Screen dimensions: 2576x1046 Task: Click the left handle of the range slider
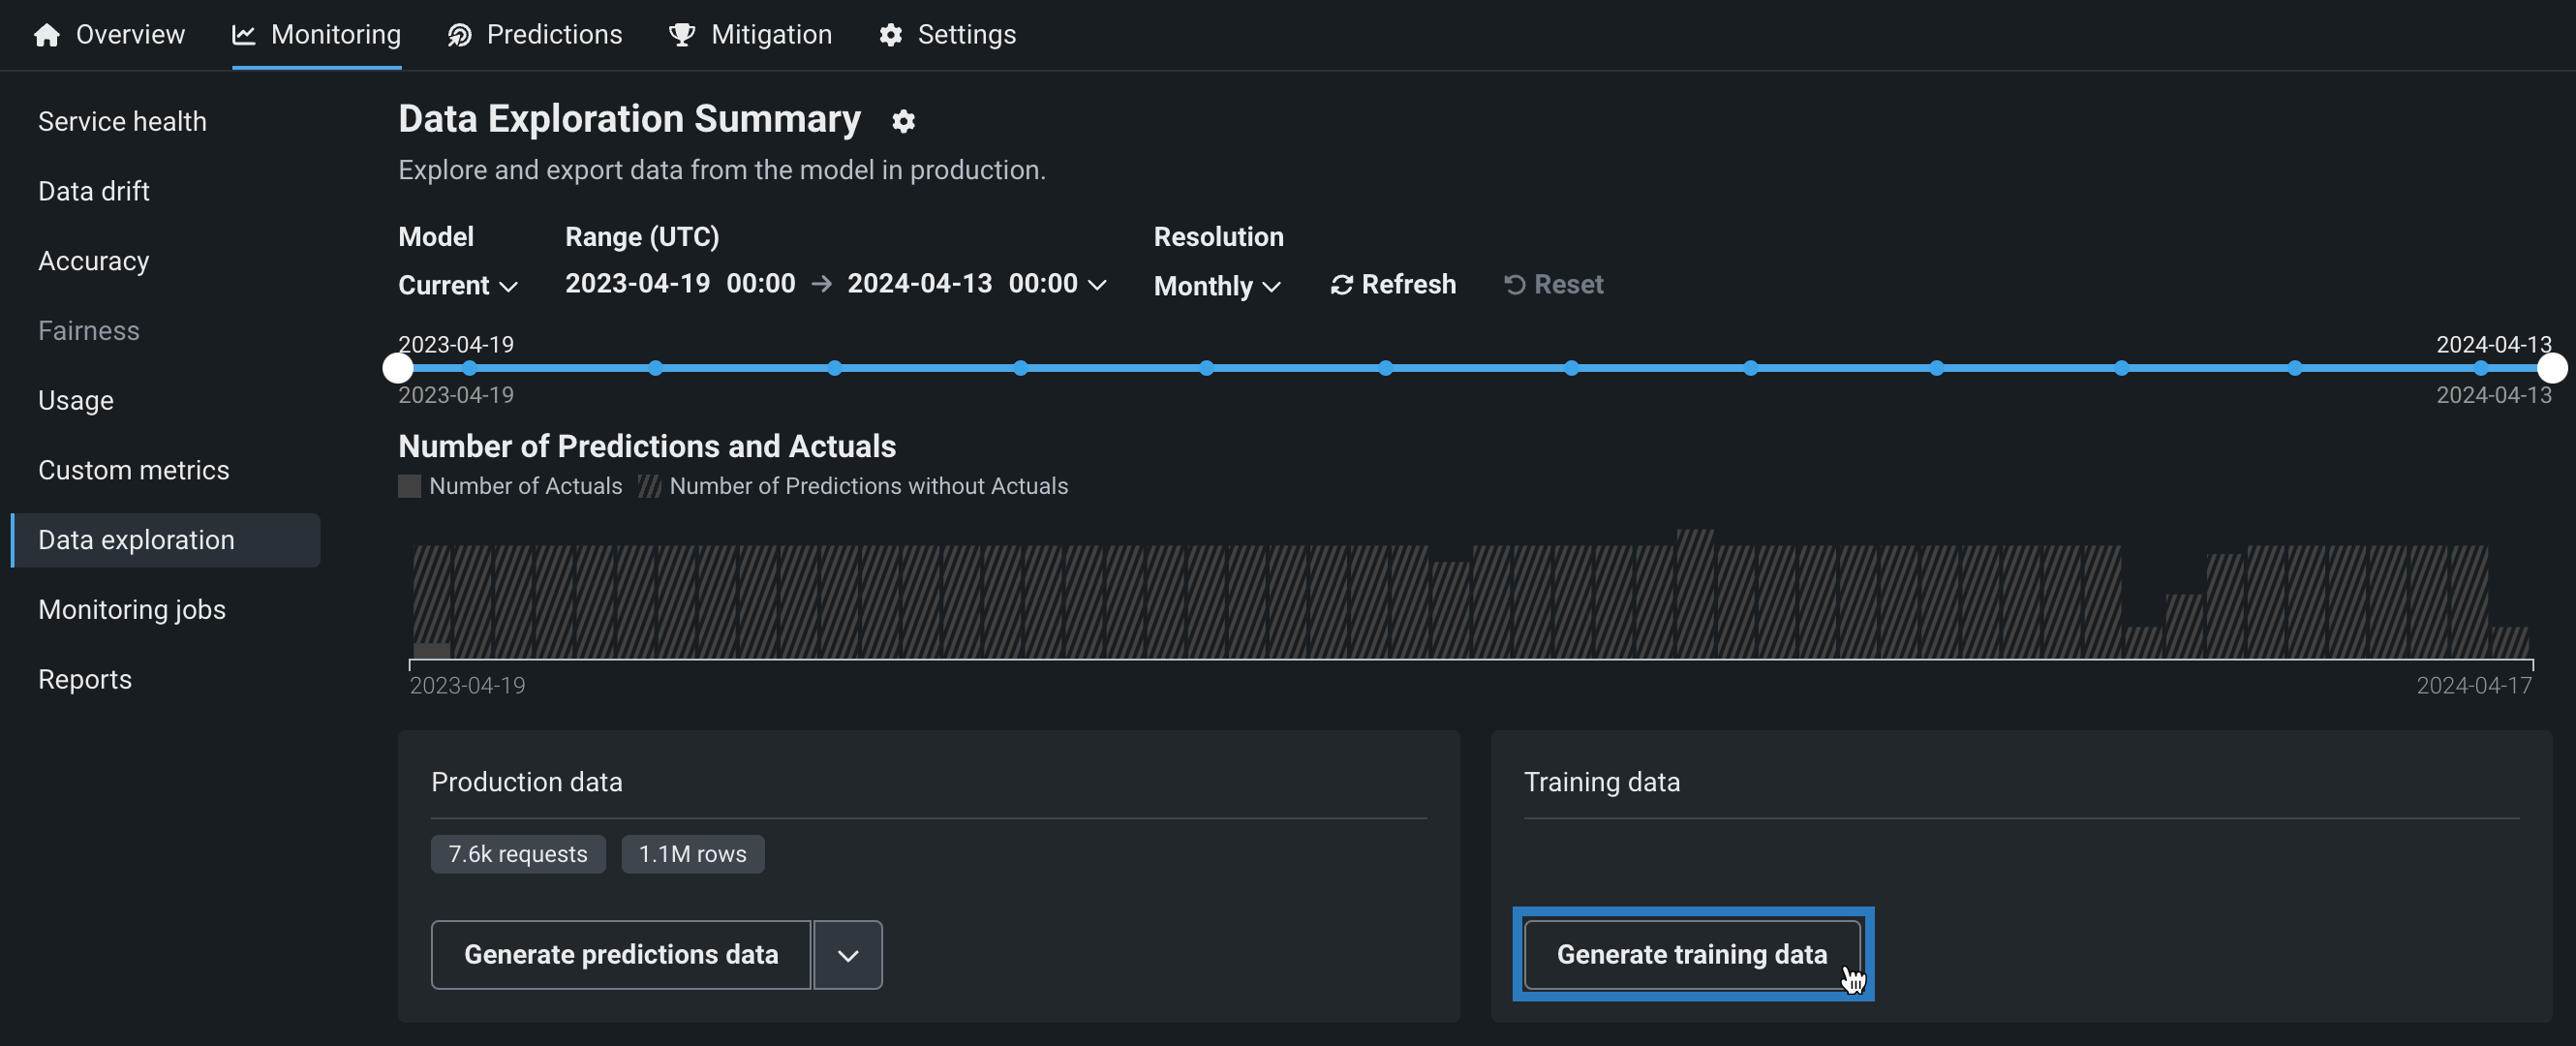[x=398, y=368]
